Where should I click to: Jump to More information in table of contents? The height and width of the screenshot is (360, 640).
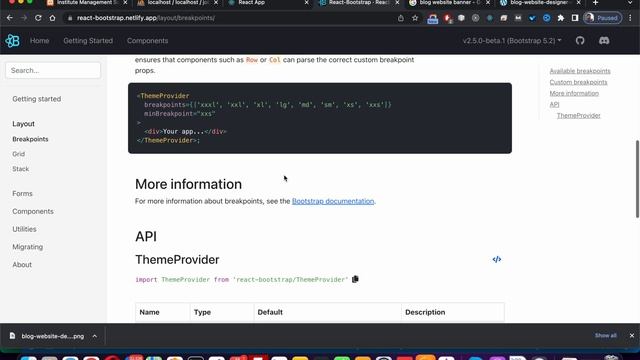click(574, 93)
